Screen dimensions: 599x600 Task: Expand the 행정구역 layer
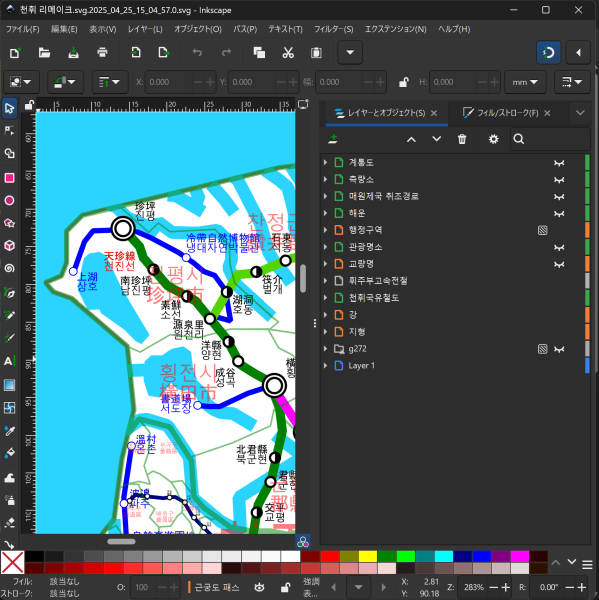[x=325, y=230]
